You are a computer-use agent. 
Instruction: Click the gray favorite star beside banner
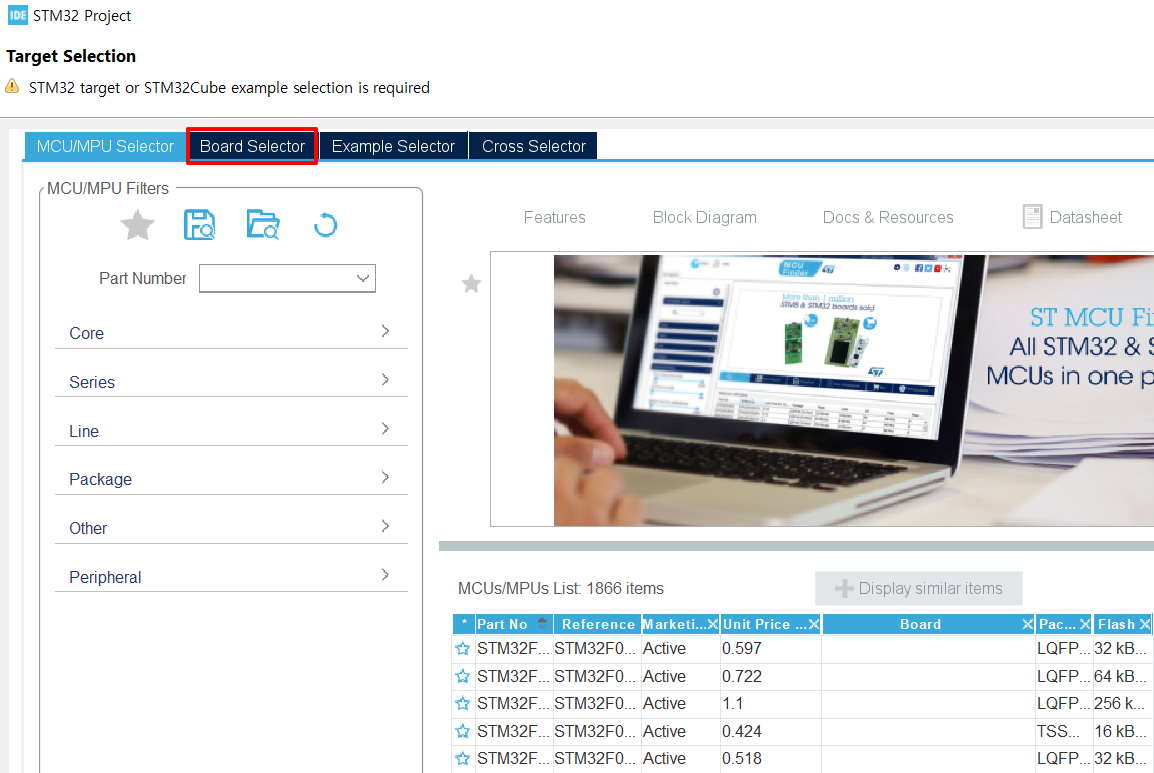(x=471, y=283)
